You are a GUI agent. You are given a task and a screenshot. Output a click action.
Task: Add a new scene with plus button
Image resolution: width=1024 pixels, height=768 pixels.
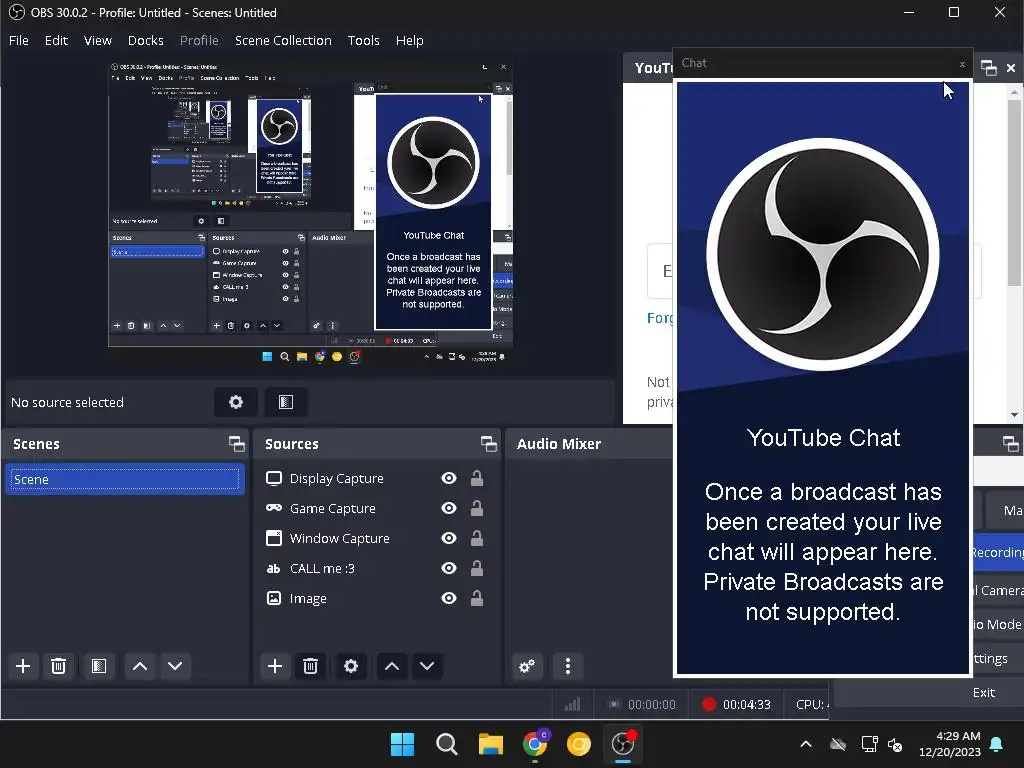pos(23,666)
